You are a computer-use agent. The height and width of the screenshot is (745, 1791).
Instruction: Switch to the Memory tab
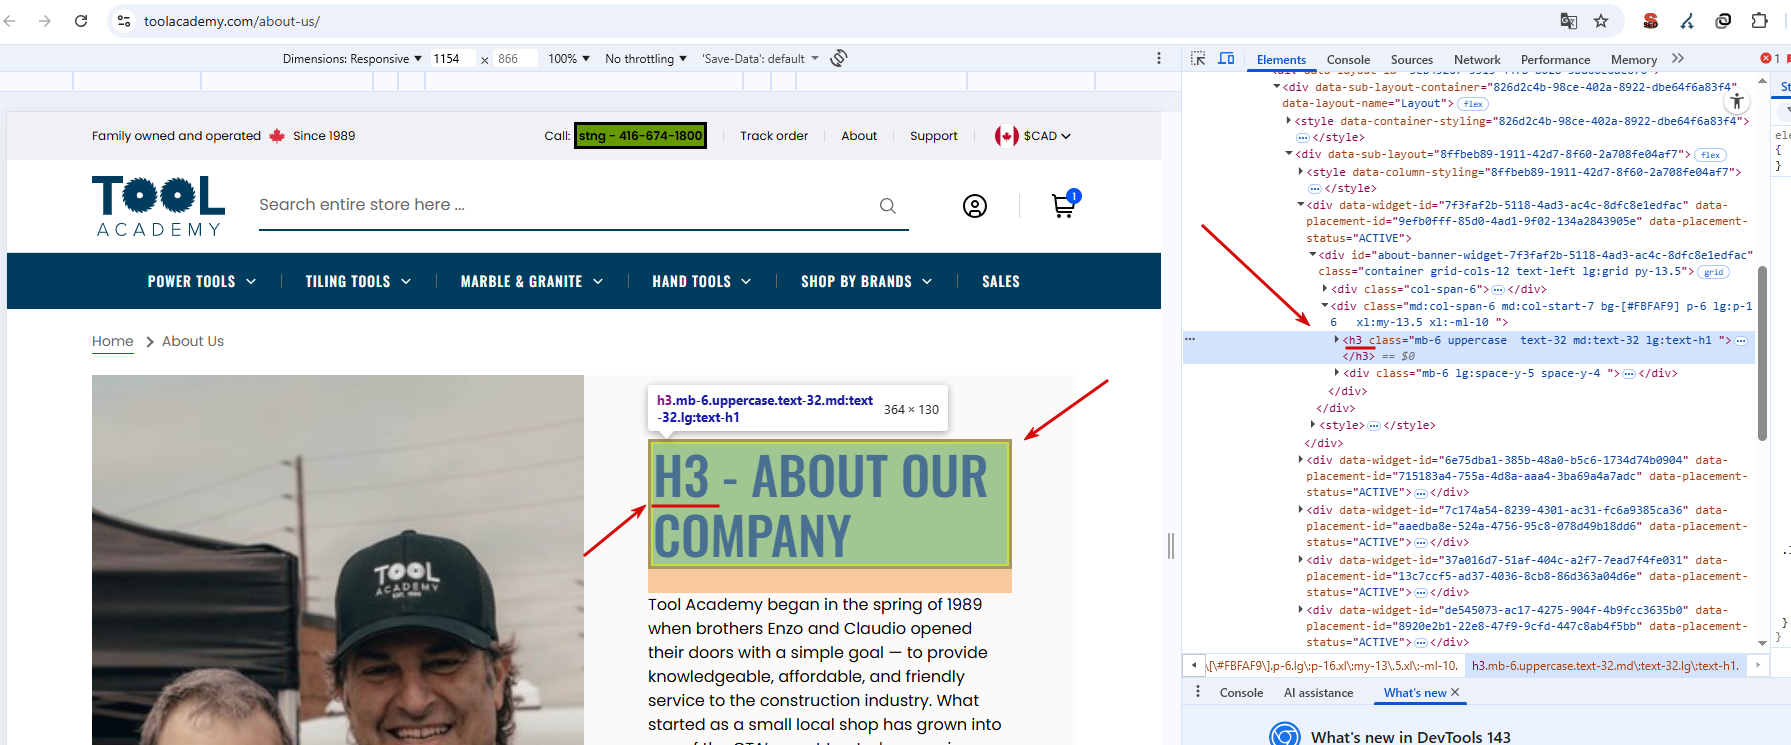[x=1634, y=60]
